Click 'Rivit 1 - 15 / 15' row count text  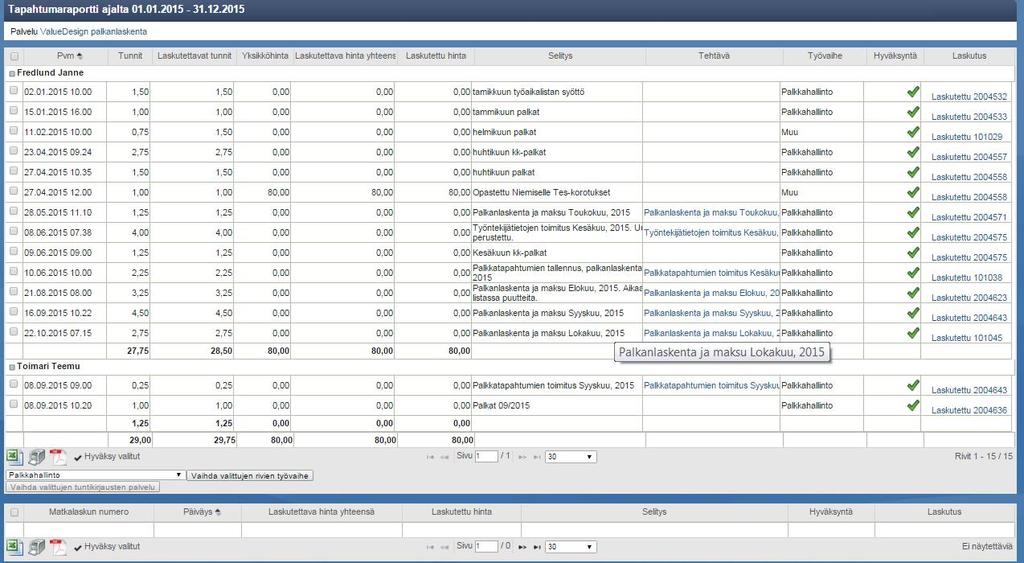(984, 457)
